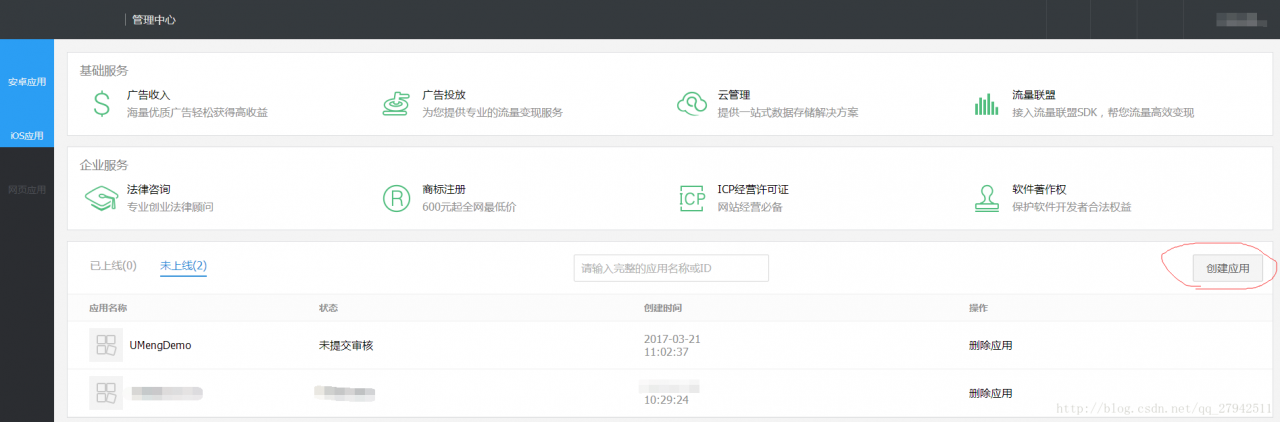
Task: Click the 提供一站式数据存储解决方案 description
Action: [x=787, y=112]
